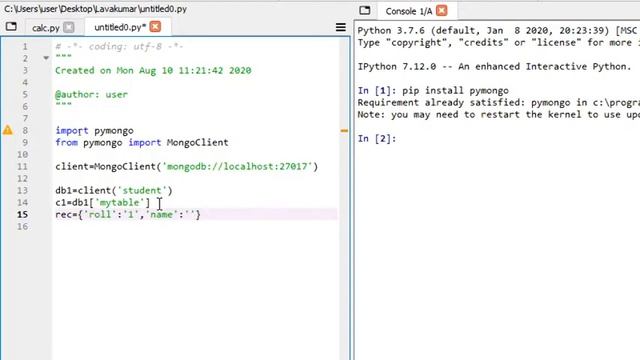Click empty line 16 in the editor
Image resolution: width=640 pixels, height=360 pixels.
196,227
